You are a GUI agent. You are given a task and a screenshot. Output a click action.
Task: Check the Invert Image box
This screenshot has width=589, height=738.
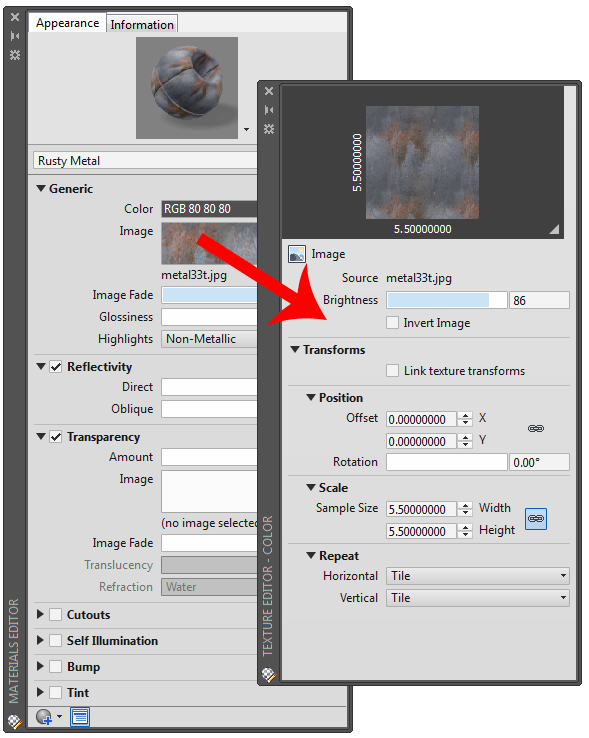392,323
